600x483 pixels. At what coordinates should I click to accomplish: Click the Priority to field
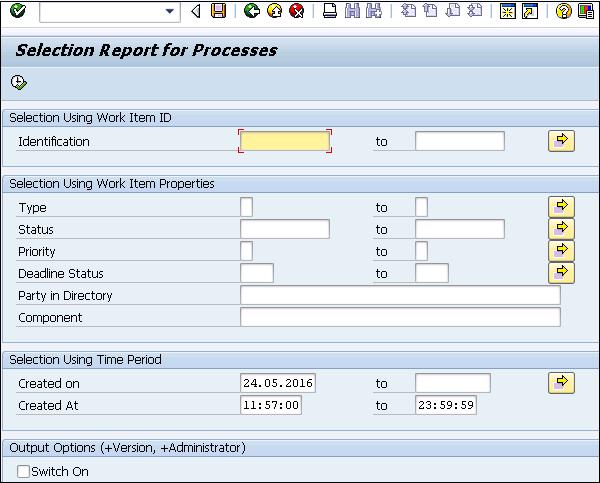point(421,251)
